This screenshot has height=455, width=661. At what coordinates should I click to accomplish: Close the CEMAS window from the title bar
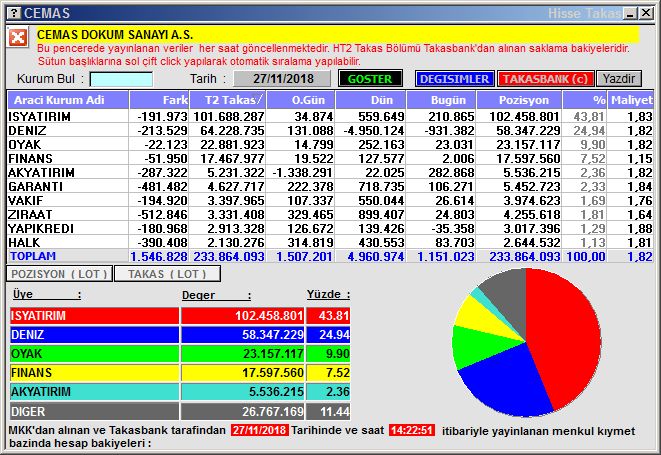[645, 13]
